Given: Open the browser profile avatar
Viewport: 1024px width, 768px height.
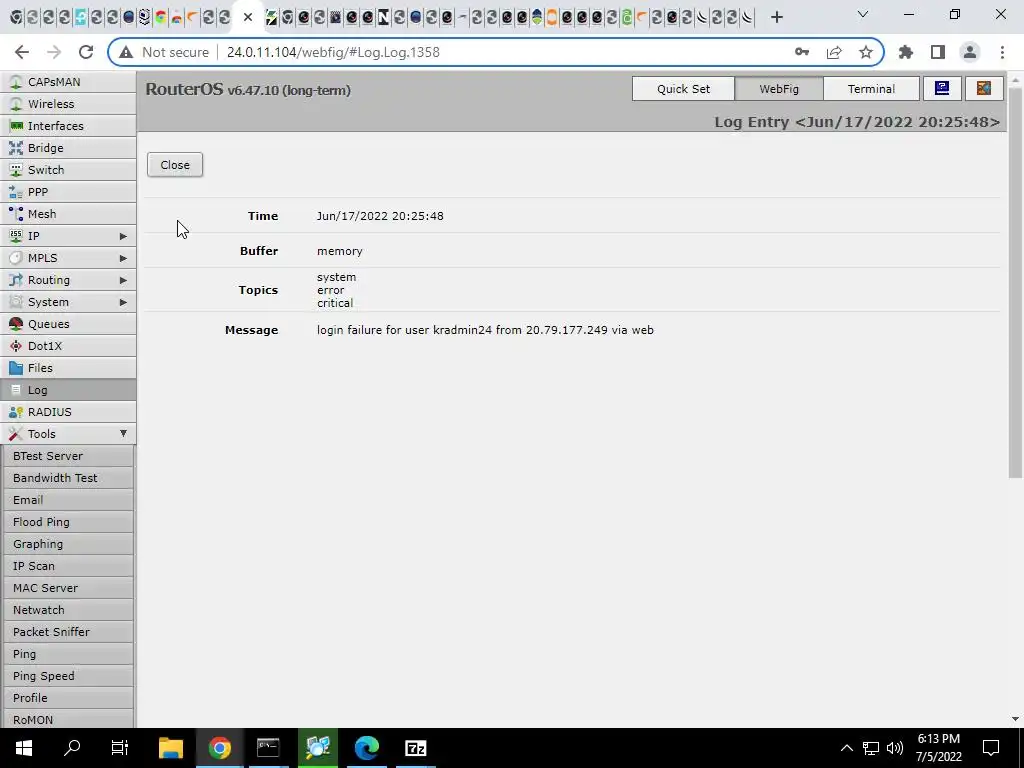Looking at the screenshot, I should click(x=970, y=52).
